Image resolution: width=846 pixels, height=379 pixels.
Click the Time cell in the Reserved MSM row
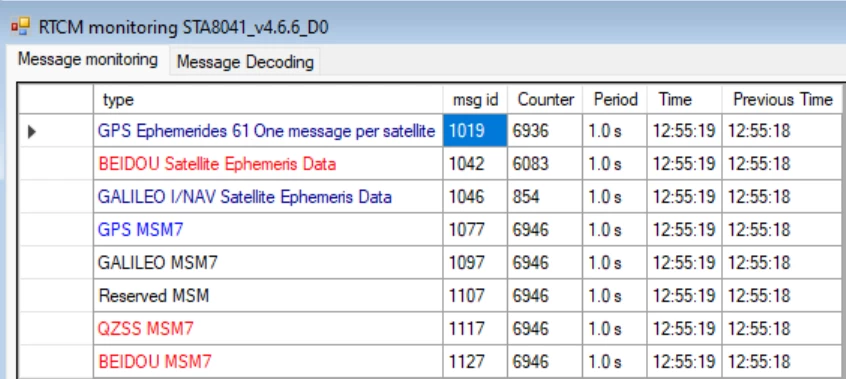tap(685, 295)
